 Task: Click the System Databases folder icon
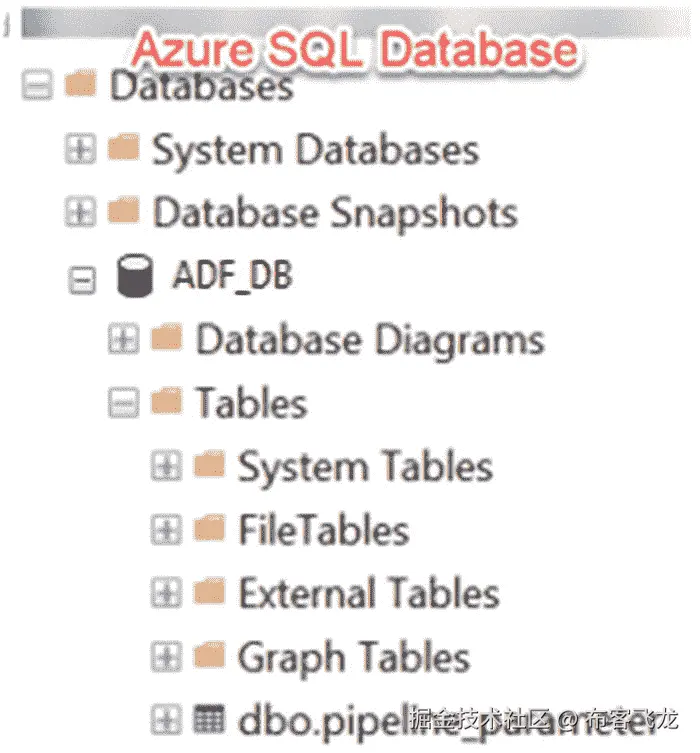click(122, 149)
